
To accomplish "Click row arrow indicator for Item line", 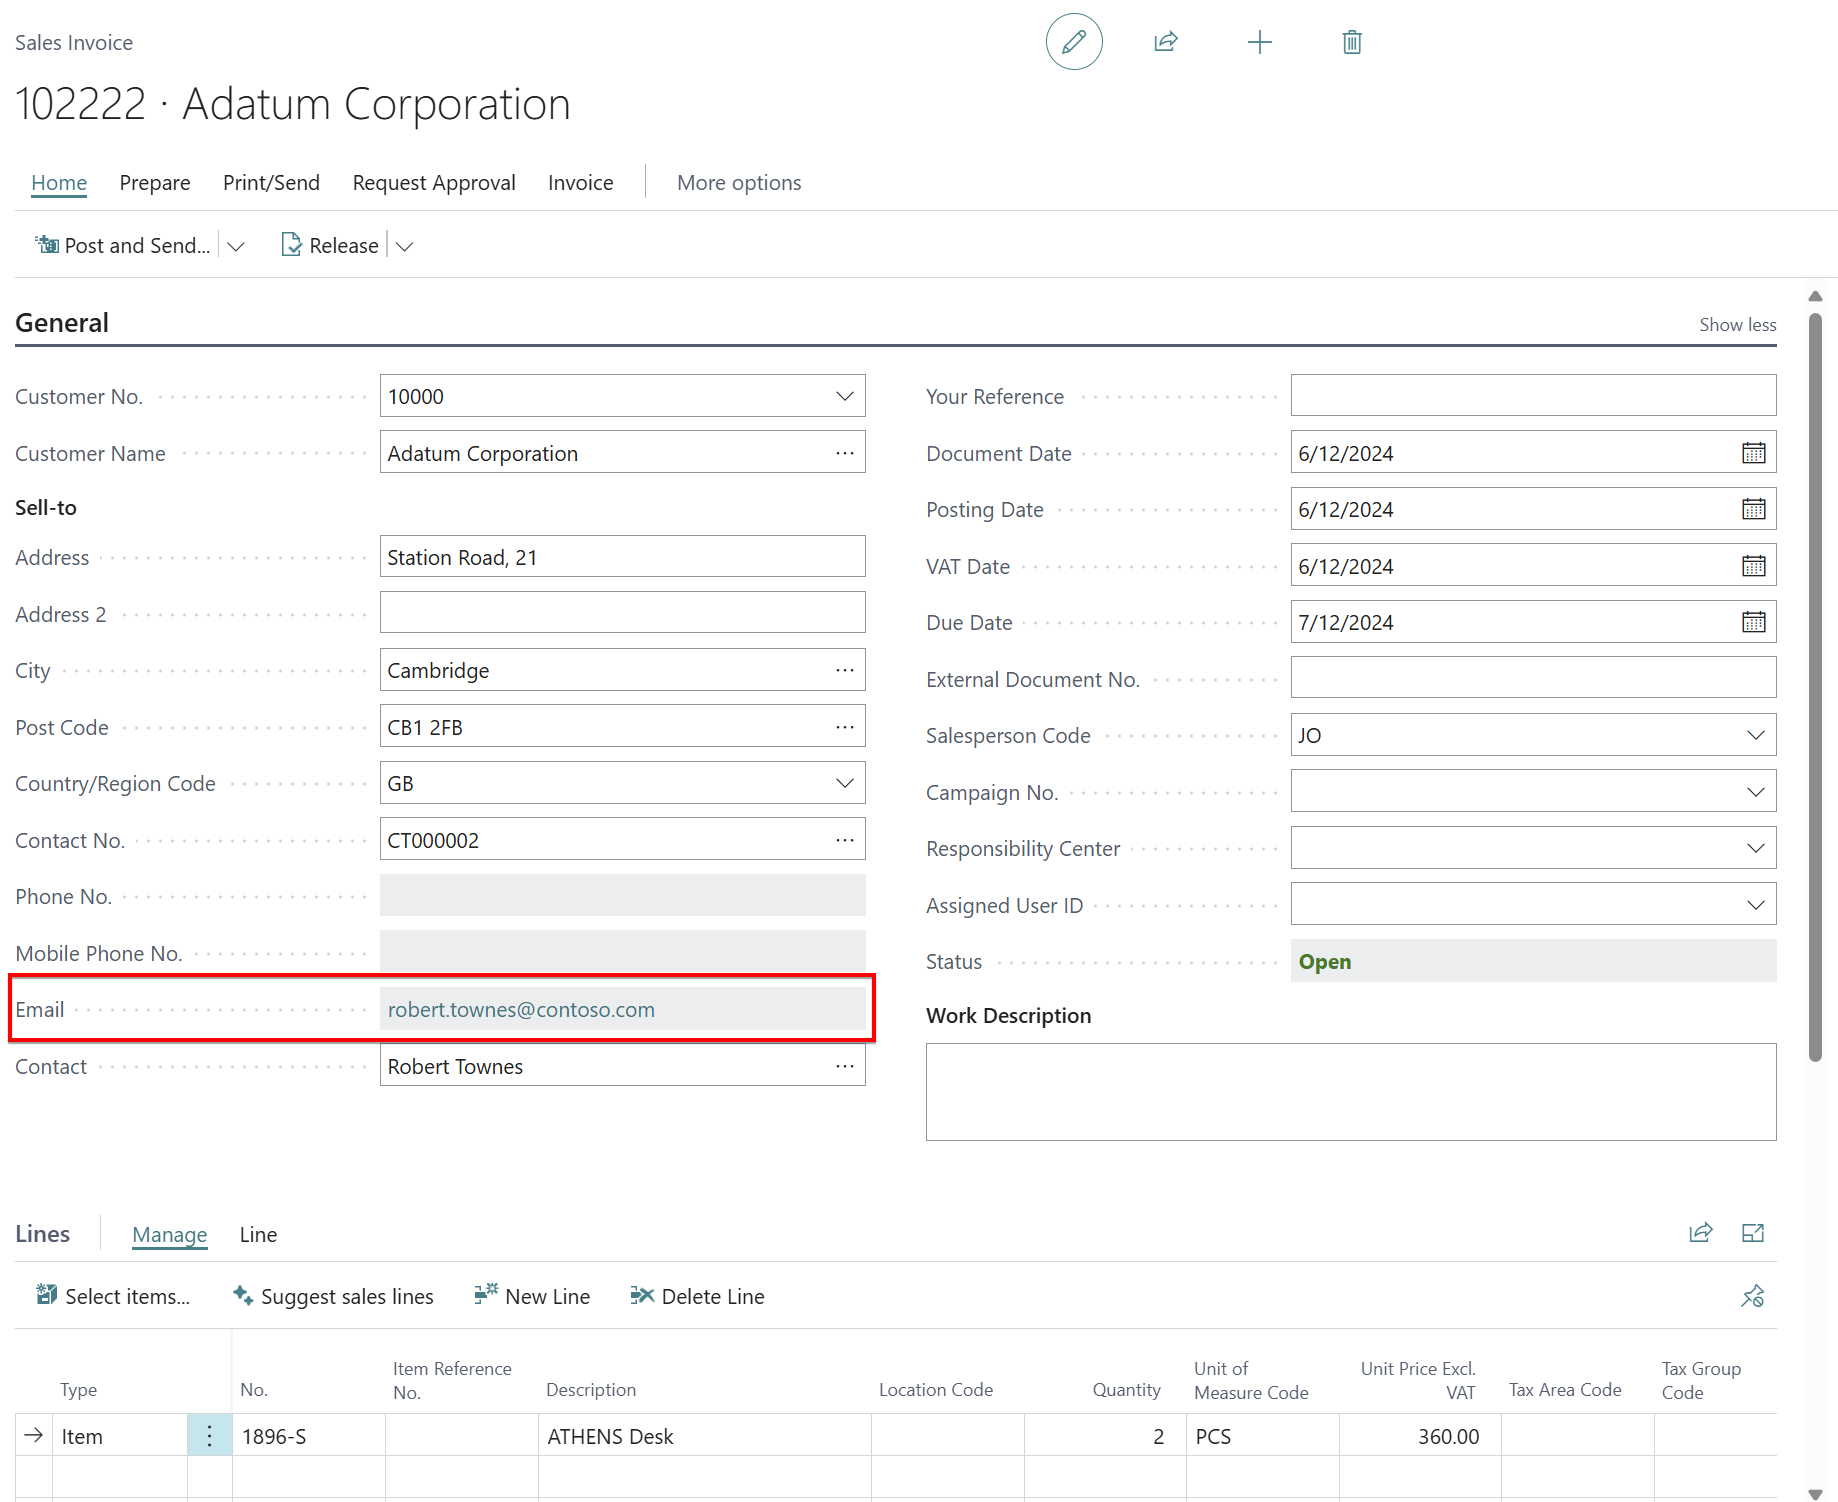I will [x=33, y=1436].
